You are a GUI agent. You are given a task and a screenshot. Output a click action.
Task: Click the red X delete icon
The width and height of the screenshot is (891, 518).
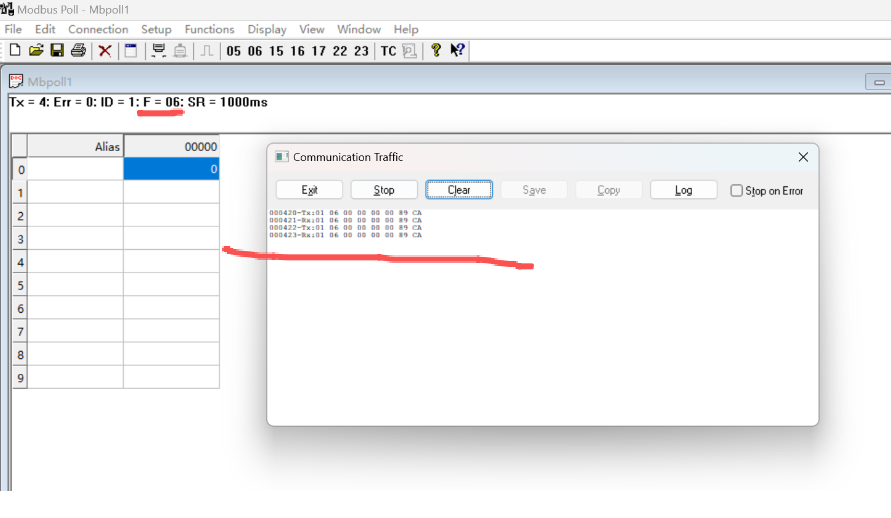click(x=105, y=51)
